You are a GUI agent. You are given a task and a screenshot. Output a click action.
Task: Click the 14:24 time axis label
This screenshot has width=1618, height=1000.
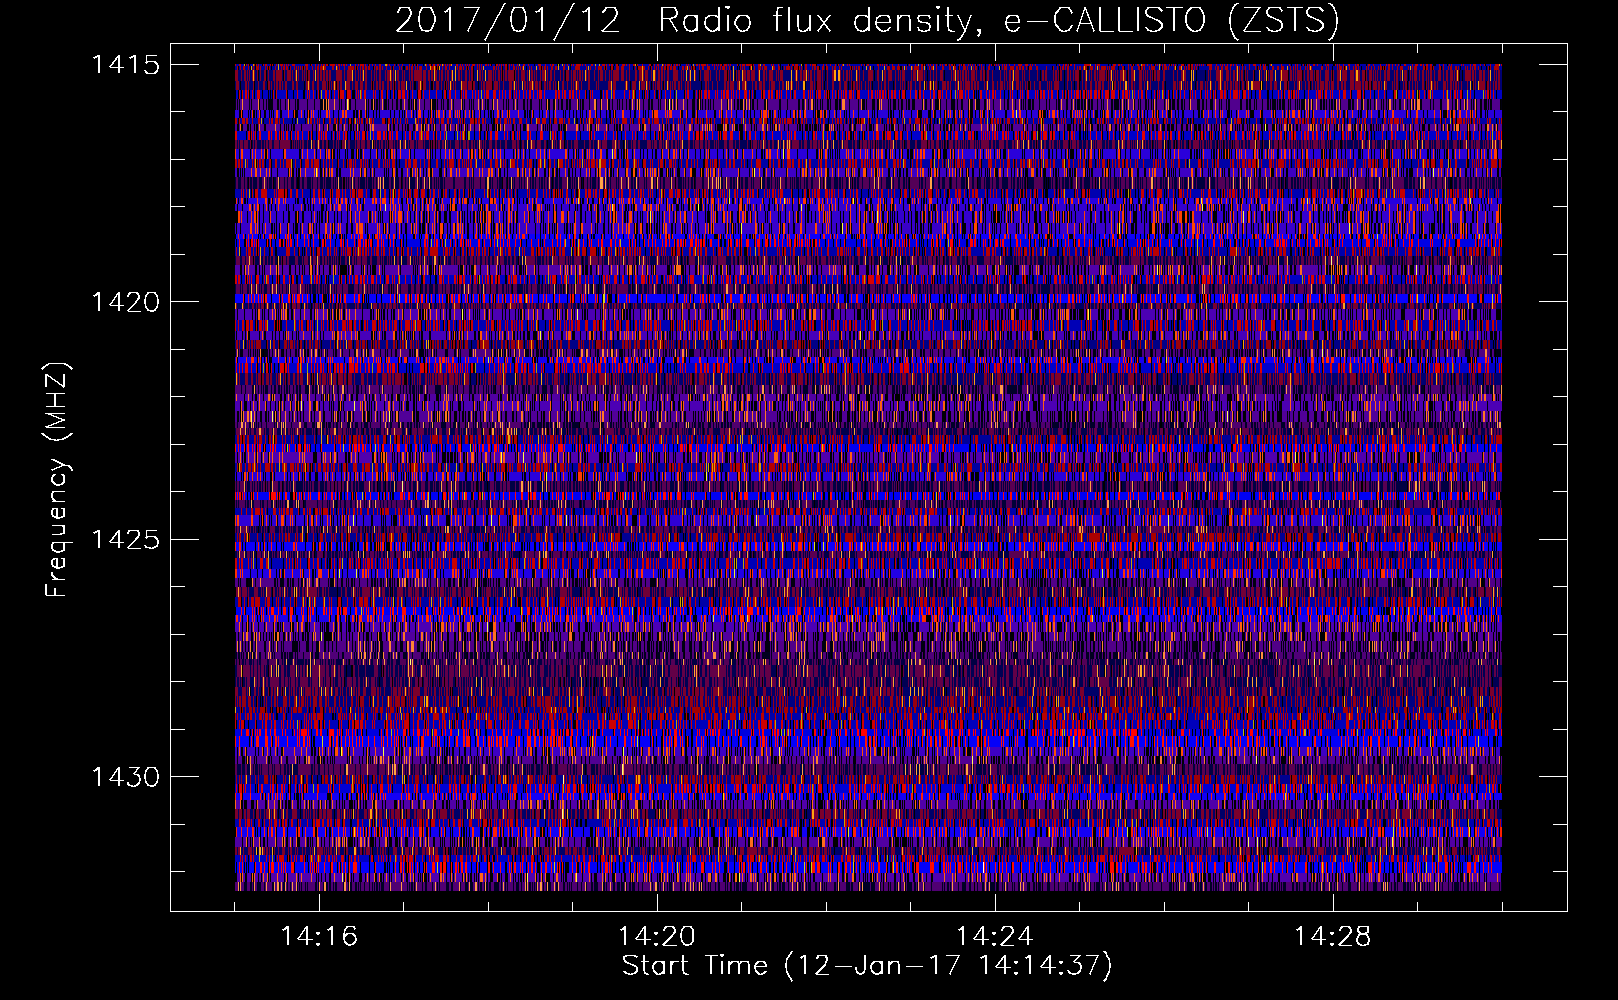pyautogui.click(x=995, y=937)
